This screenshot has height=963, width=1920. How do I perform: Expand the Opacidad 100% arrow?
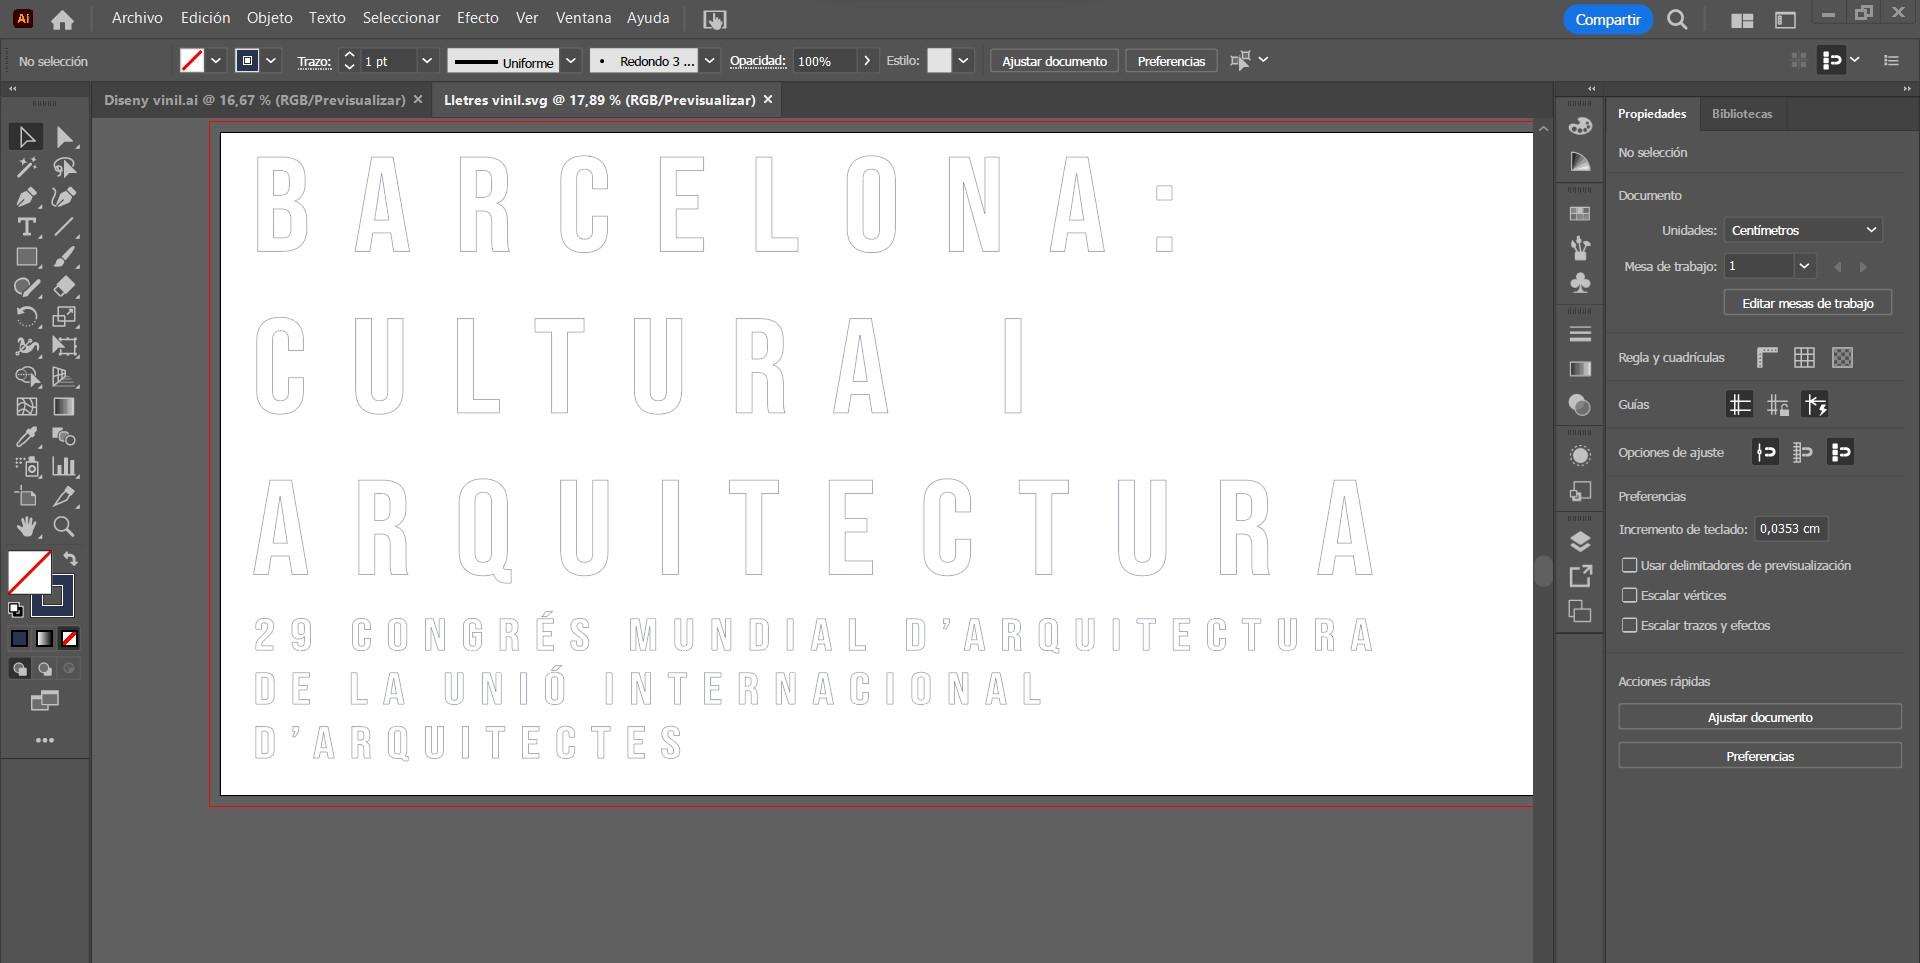[867, 61]
